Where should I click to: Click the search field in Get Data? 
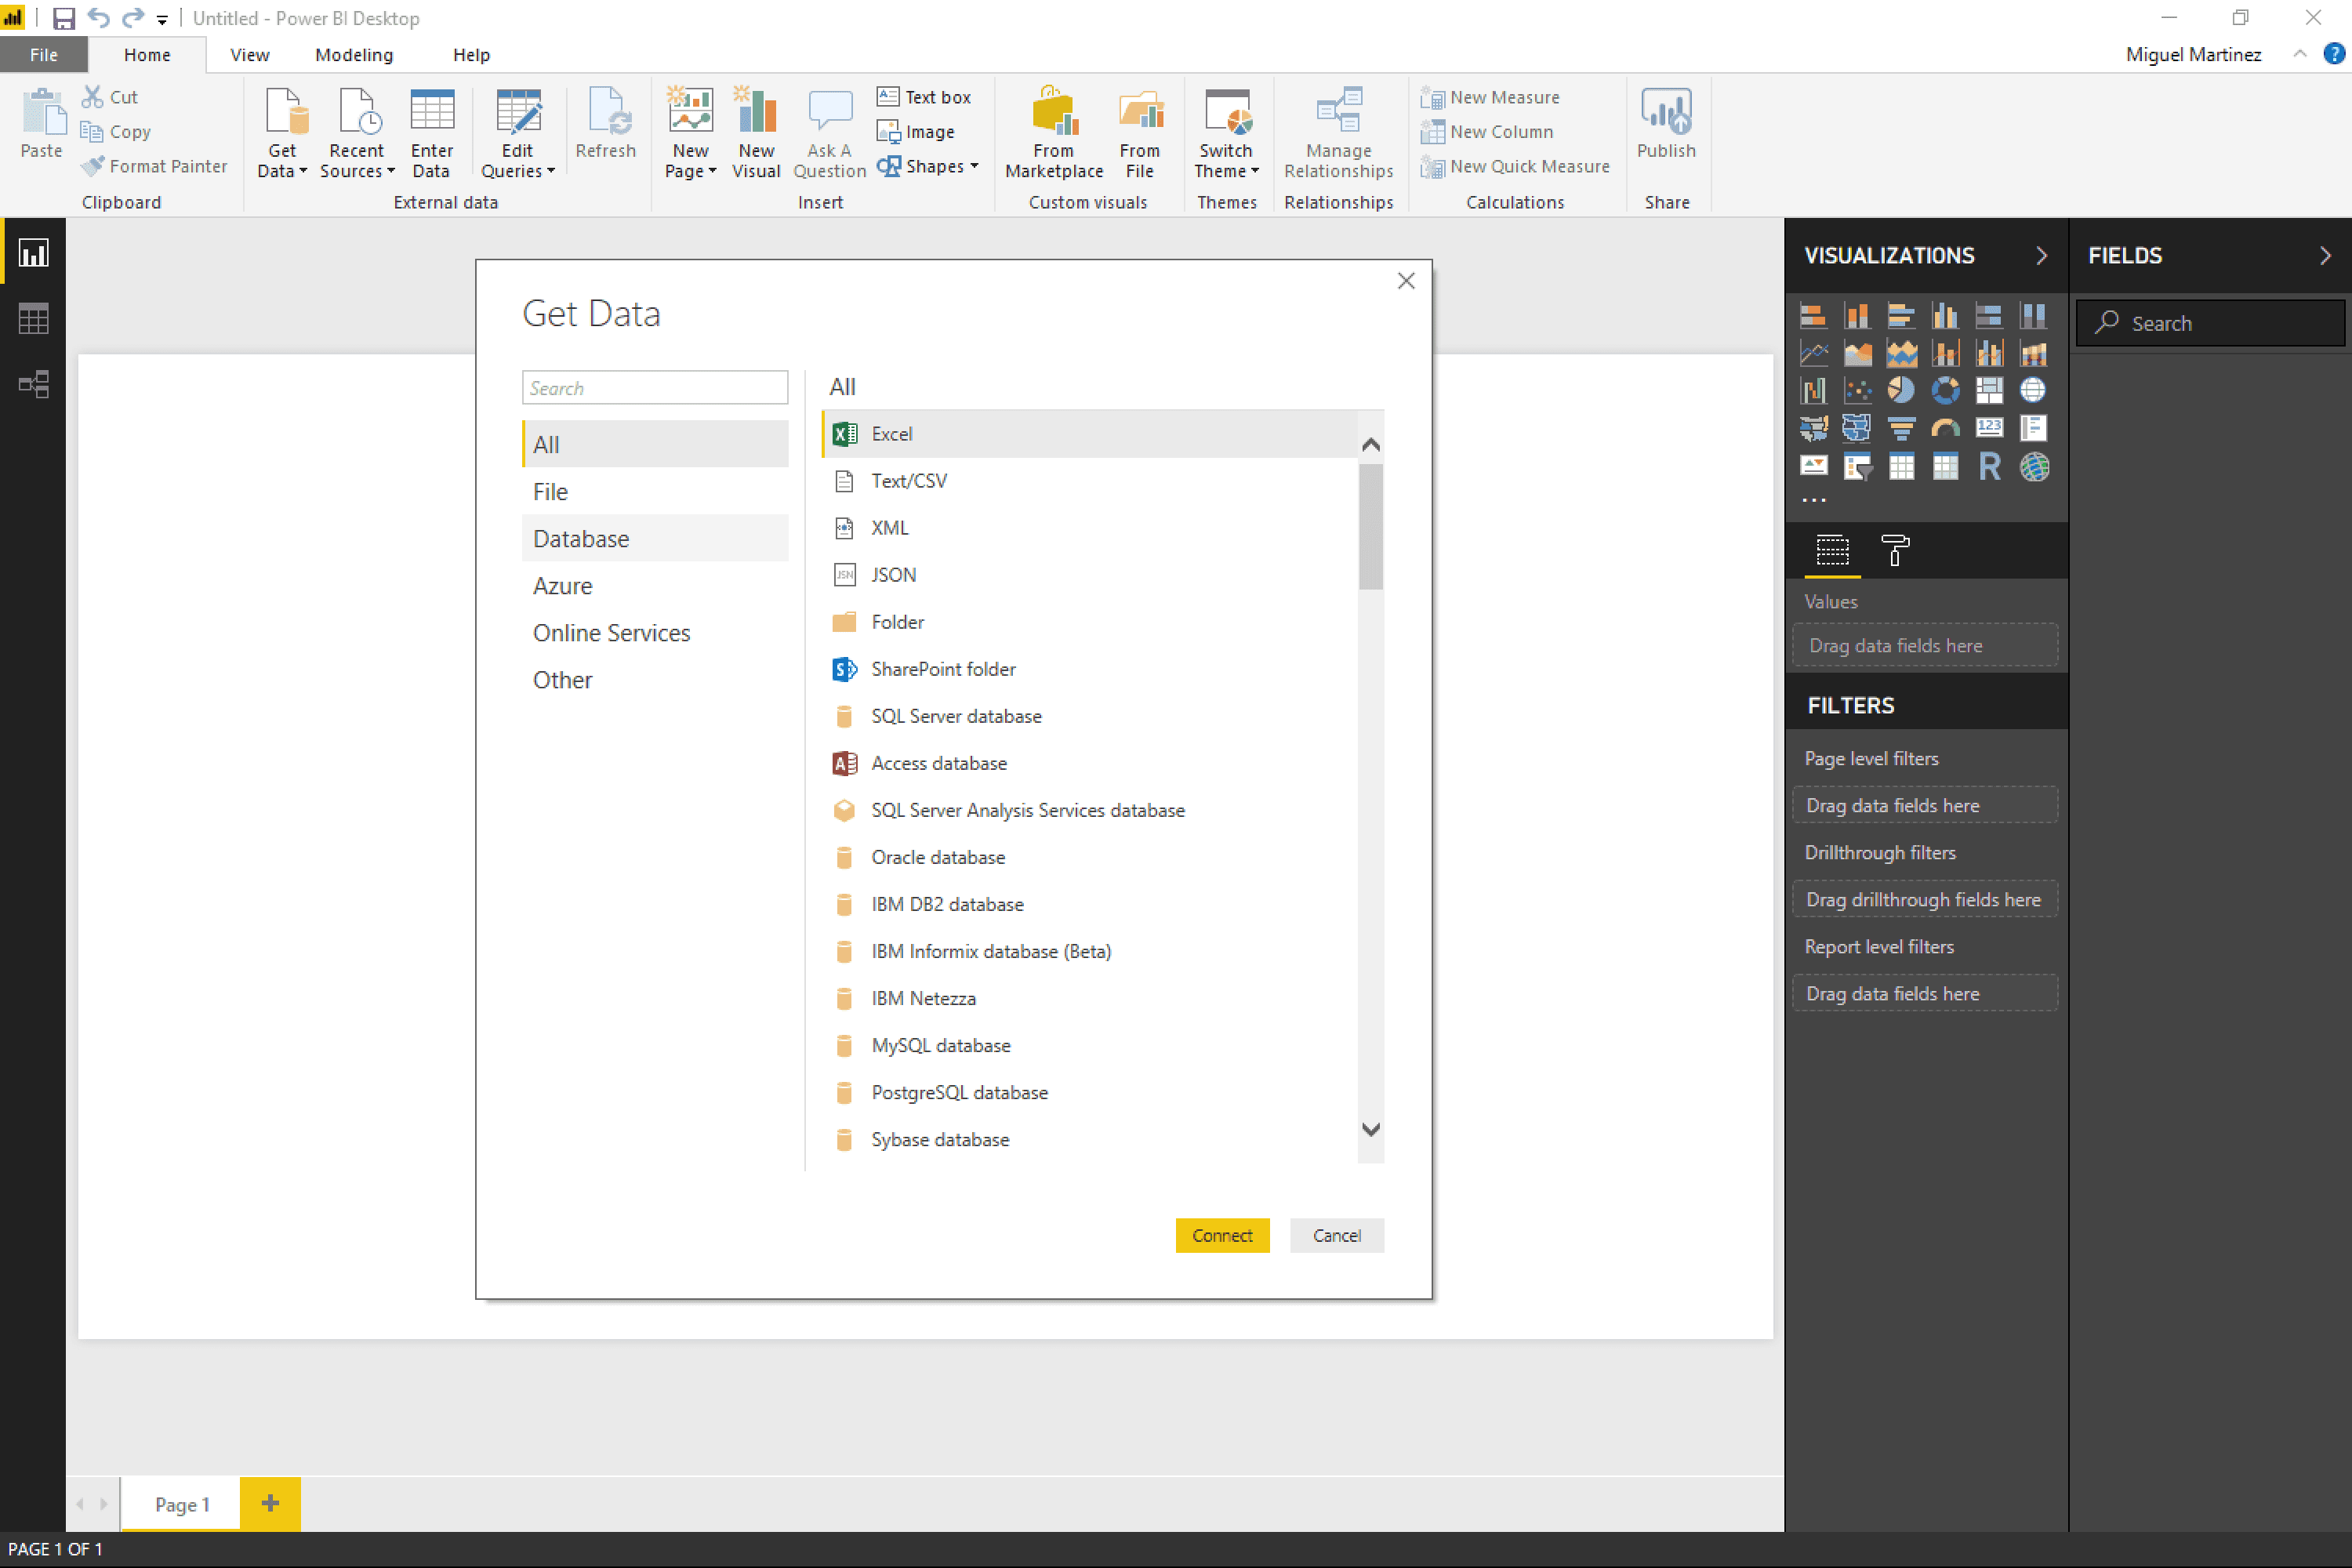pos(655,387)
